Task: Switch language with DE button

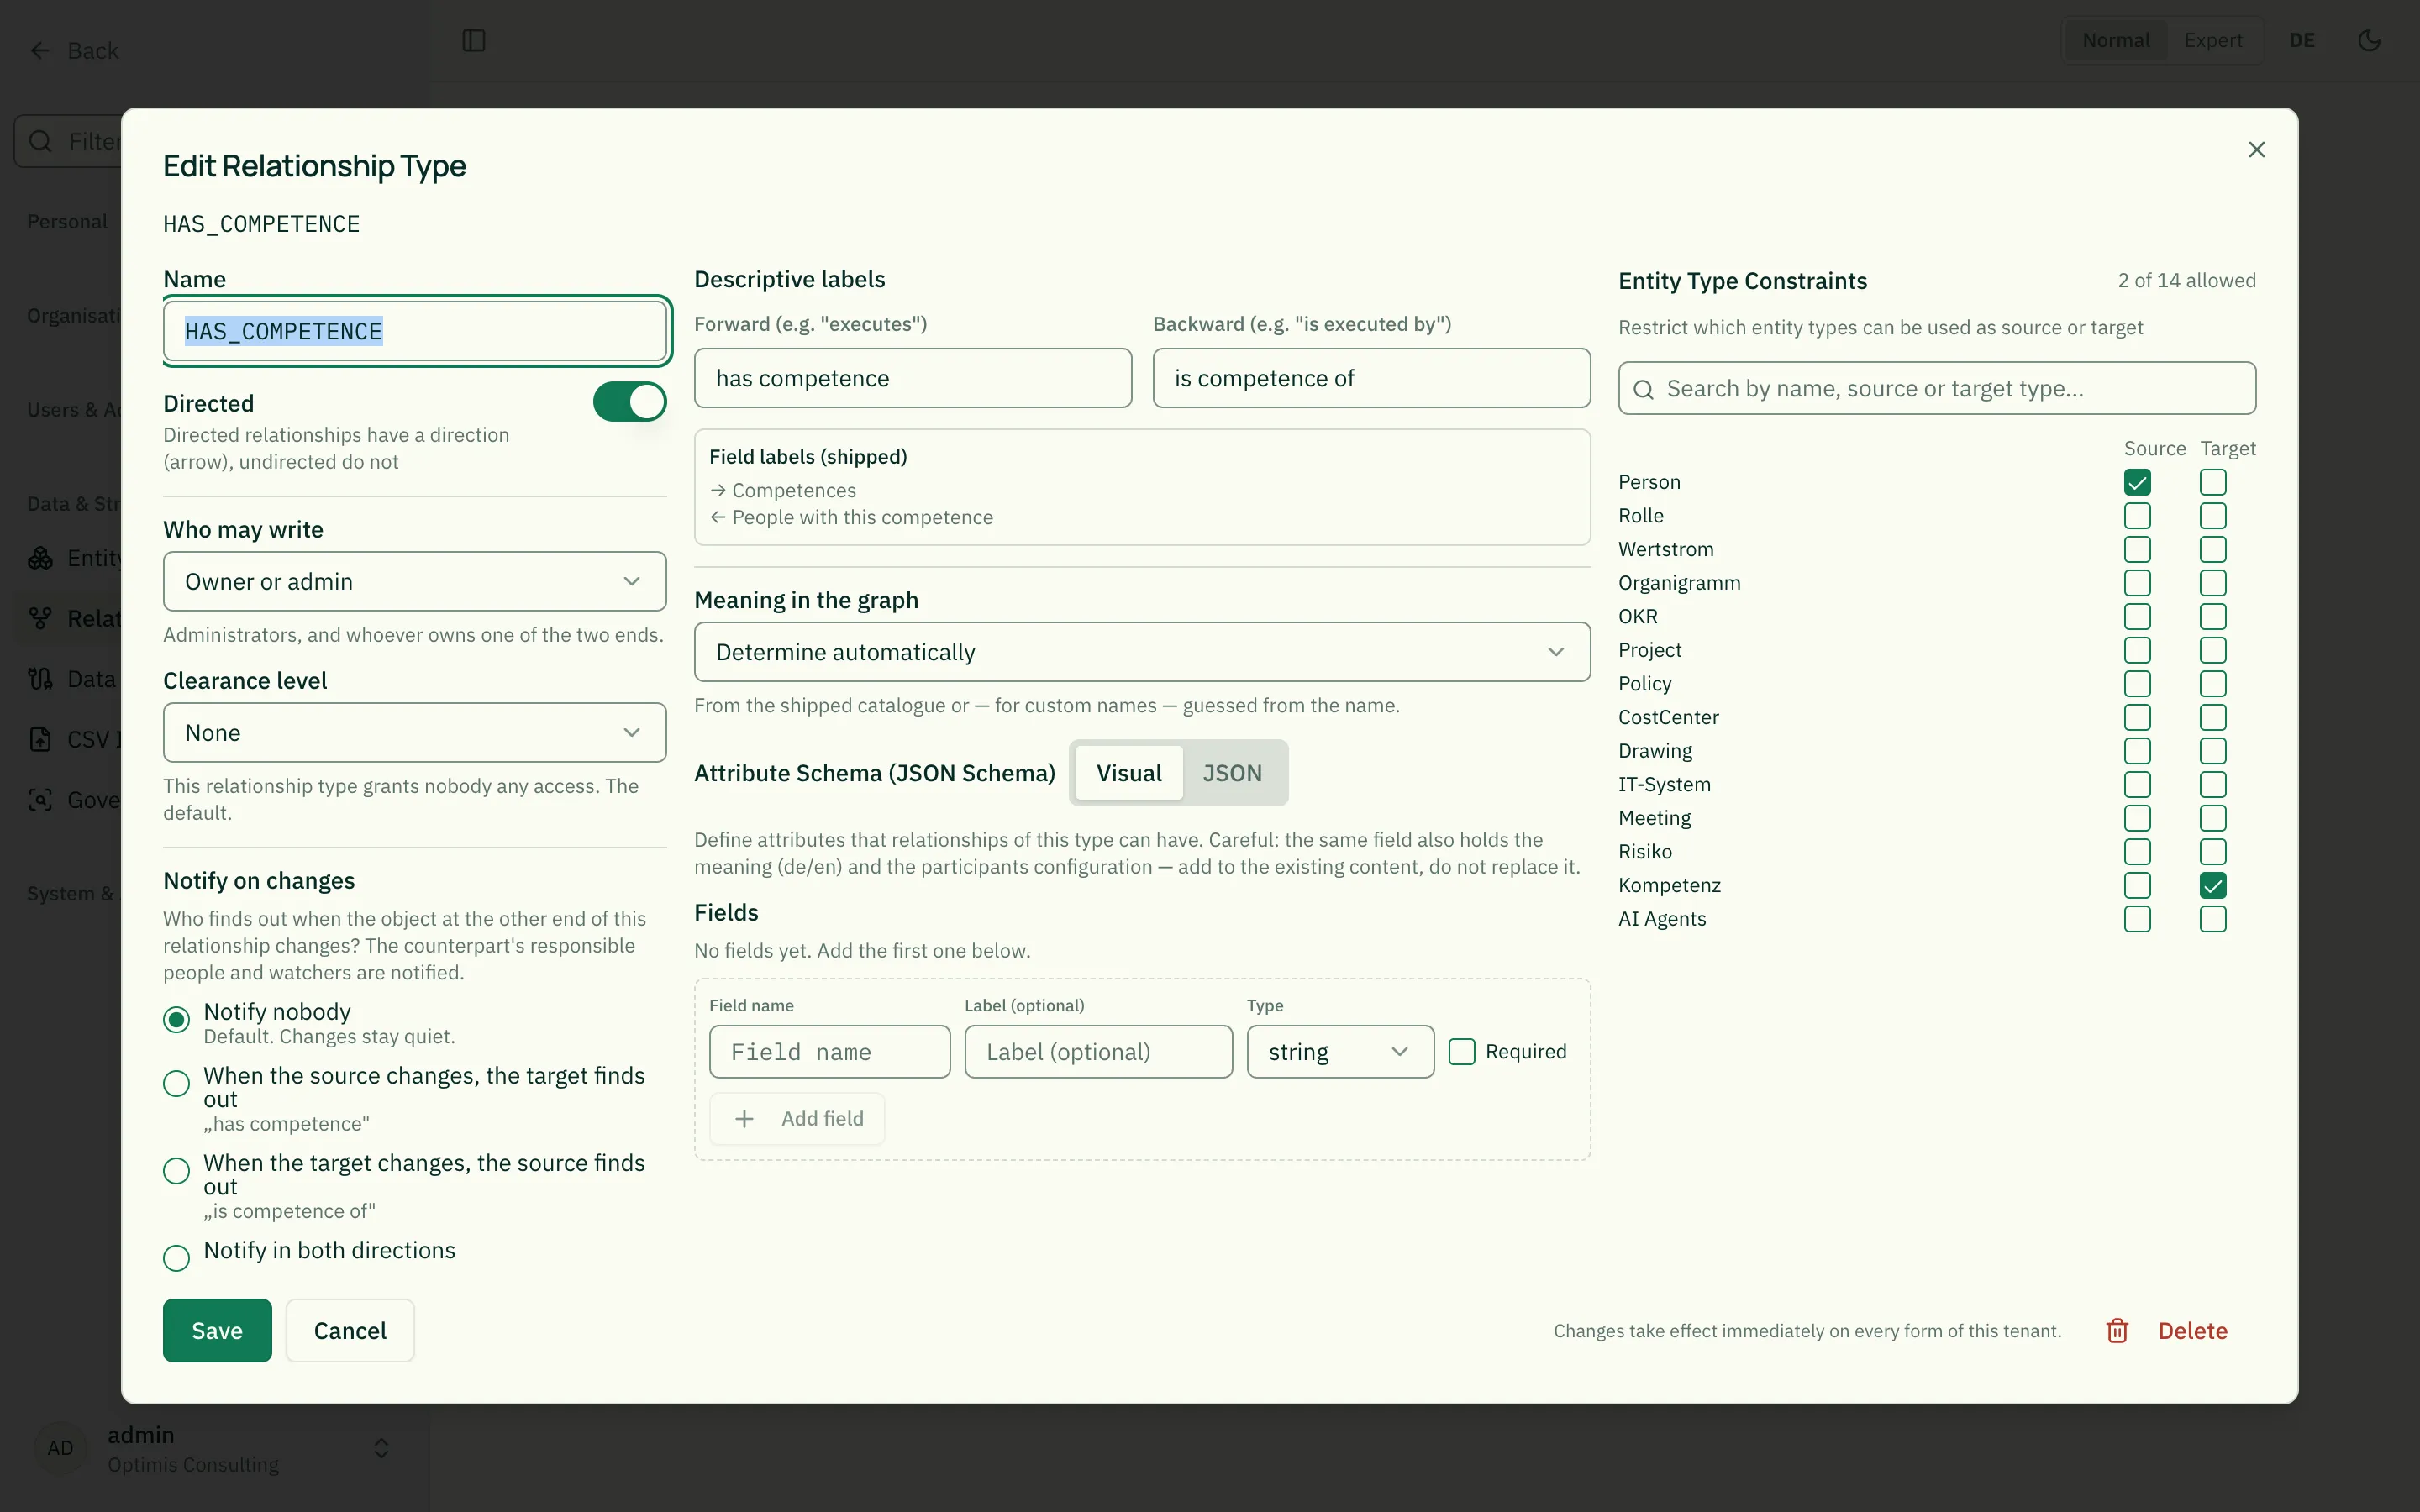Action: coord(2301,41)
